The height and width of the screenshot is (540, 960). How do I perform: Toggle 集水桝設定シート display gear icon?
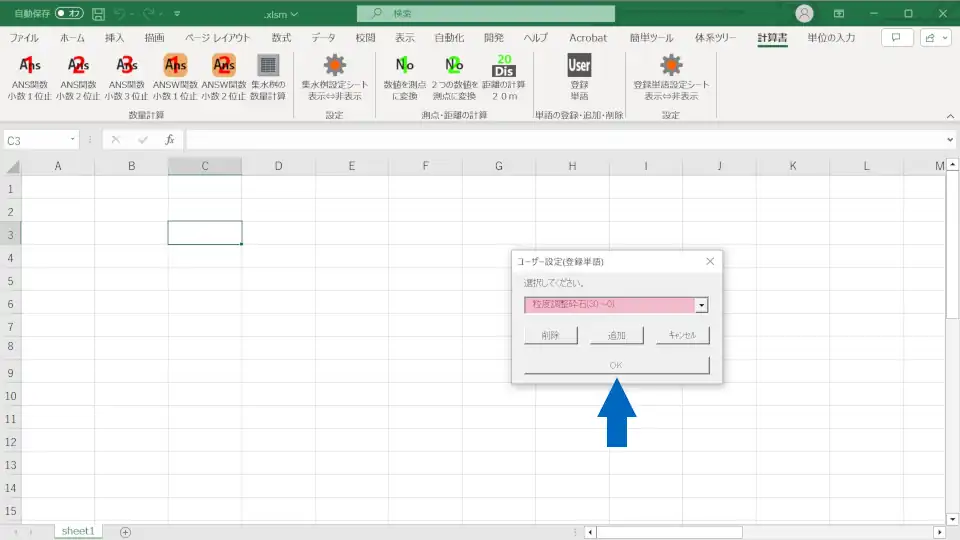tap(334, 65)
